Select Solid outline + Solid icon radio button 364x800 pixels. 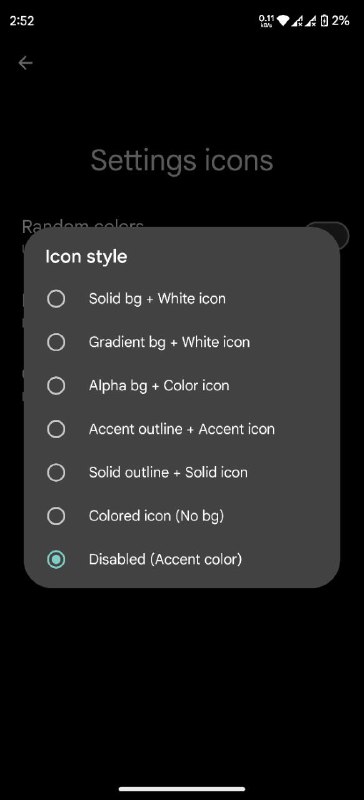56,472
